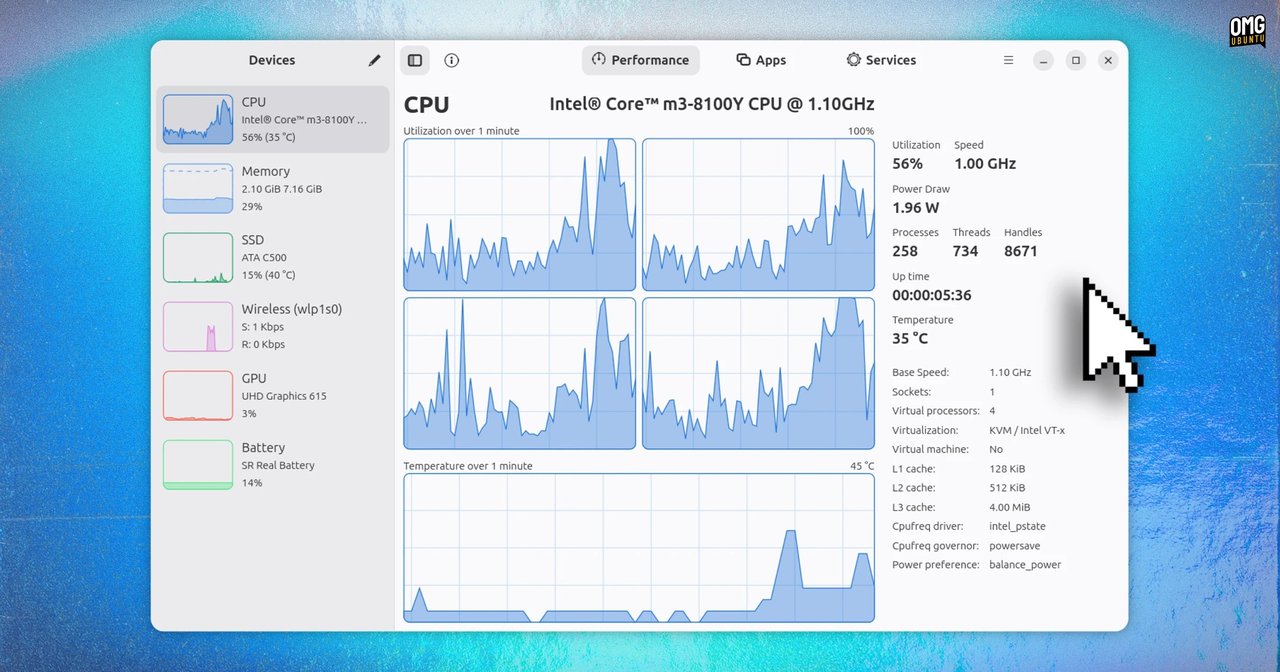The width and height of the screenshot is (1280, 672).
Task: Select the CPU device in the sidebar
Action: [x=273, y=119]
